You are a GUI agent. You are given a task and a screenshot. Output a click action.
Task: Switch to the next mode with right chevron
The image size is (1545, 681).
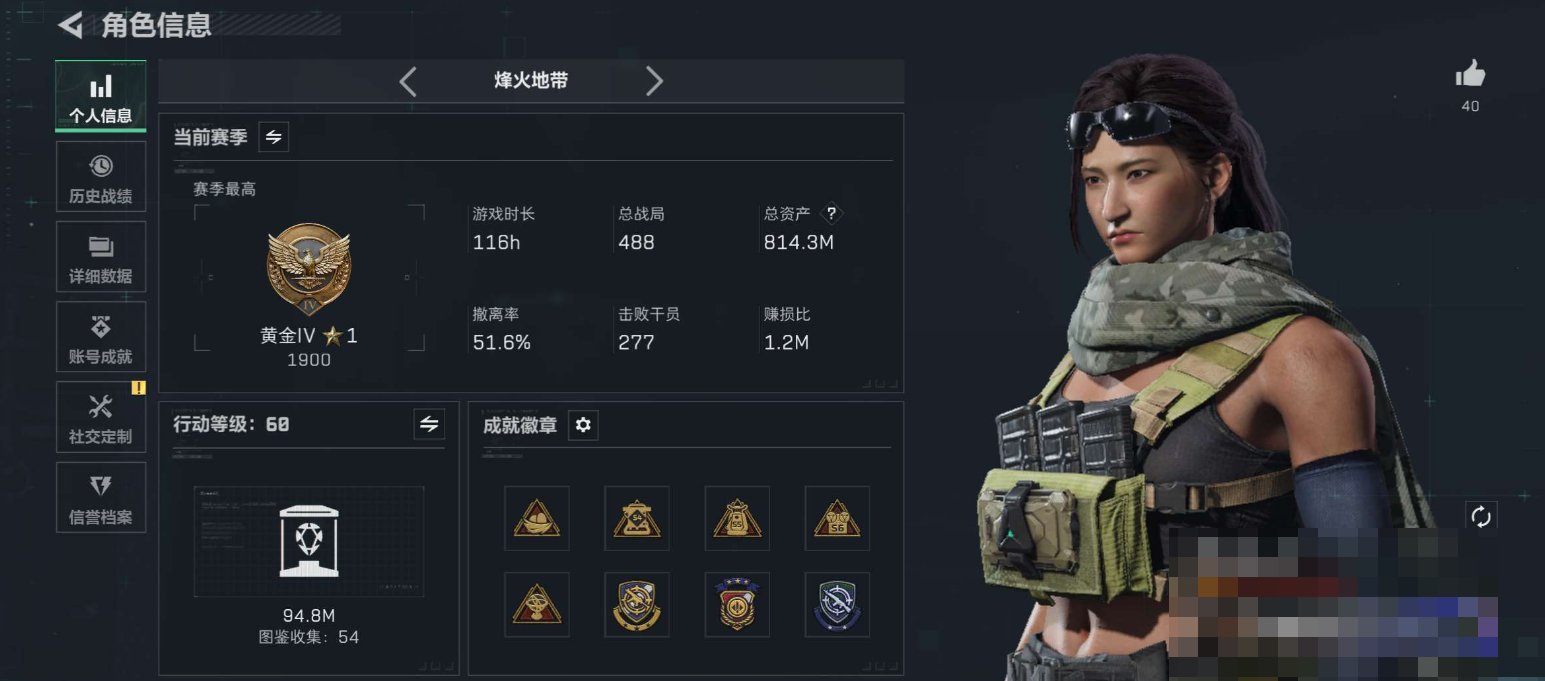click(654, 81)
